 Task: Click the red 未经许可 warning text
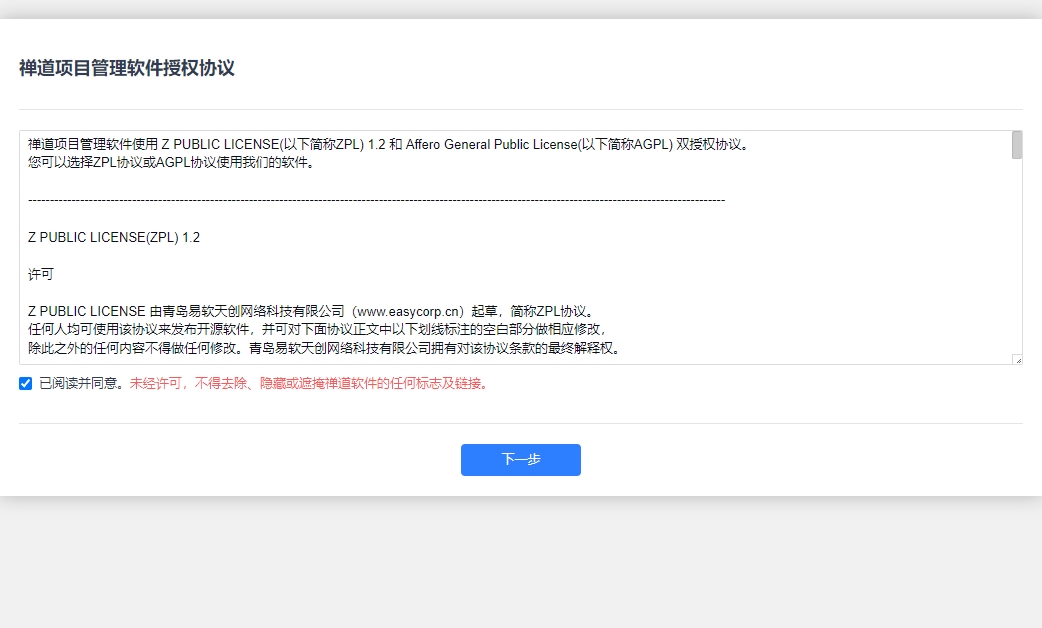(x=310, y=383)
